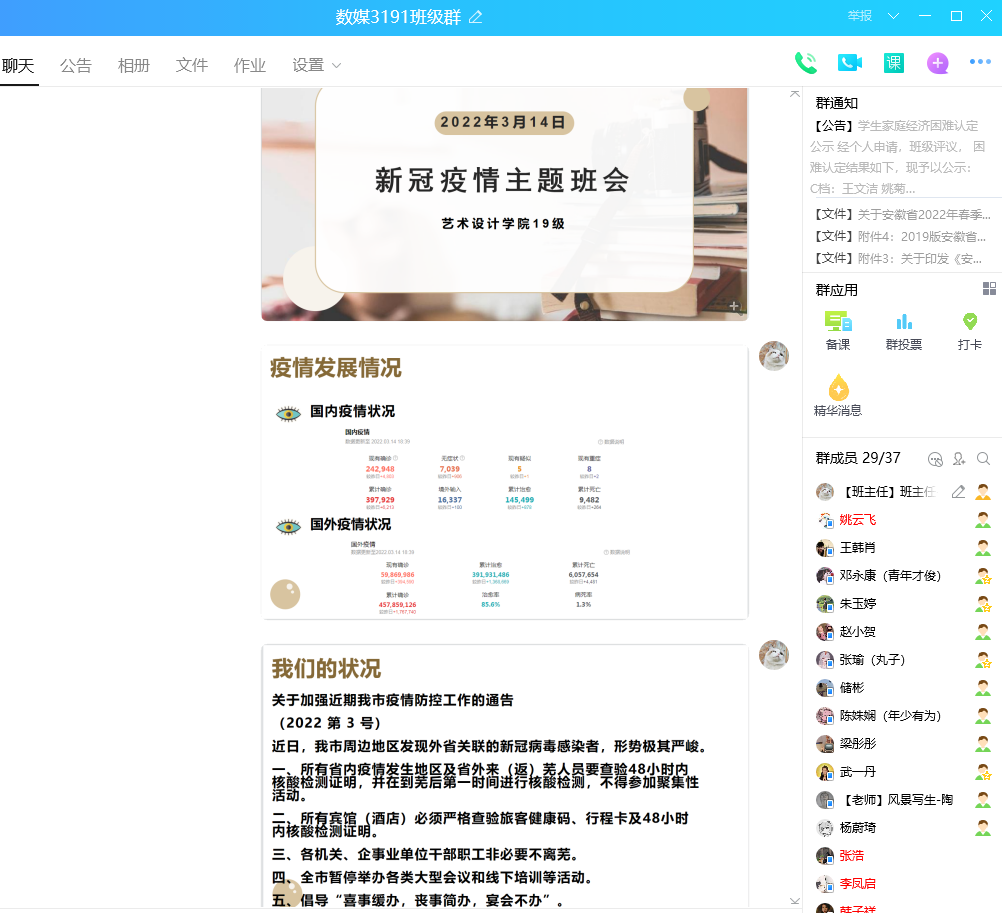Screen dimensions: 1002x913
Task: Start a group video call
Action: [x=849, y=63]
